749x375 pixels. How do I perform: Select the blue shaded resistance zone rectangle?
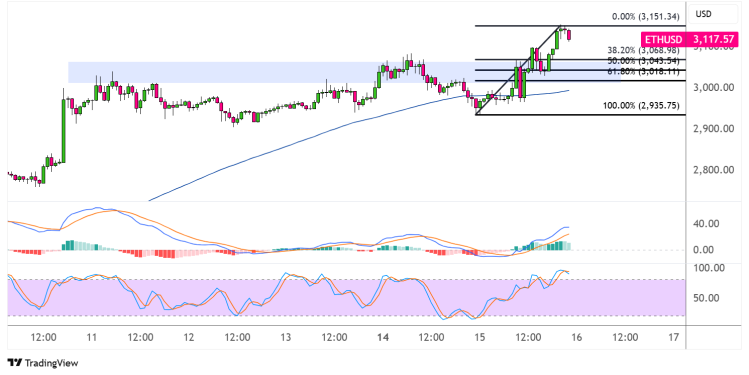pos(344,72)
